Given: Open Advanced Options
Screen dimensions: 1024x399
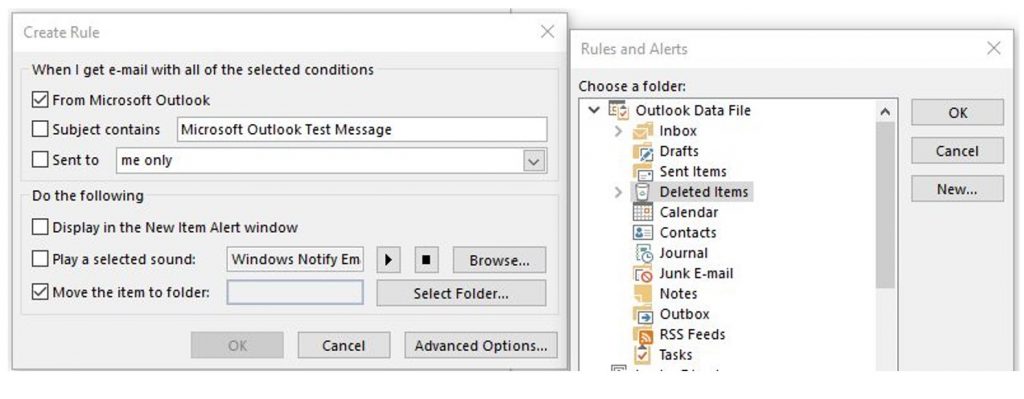Looking at the screenshot, I should coord(481,345).
